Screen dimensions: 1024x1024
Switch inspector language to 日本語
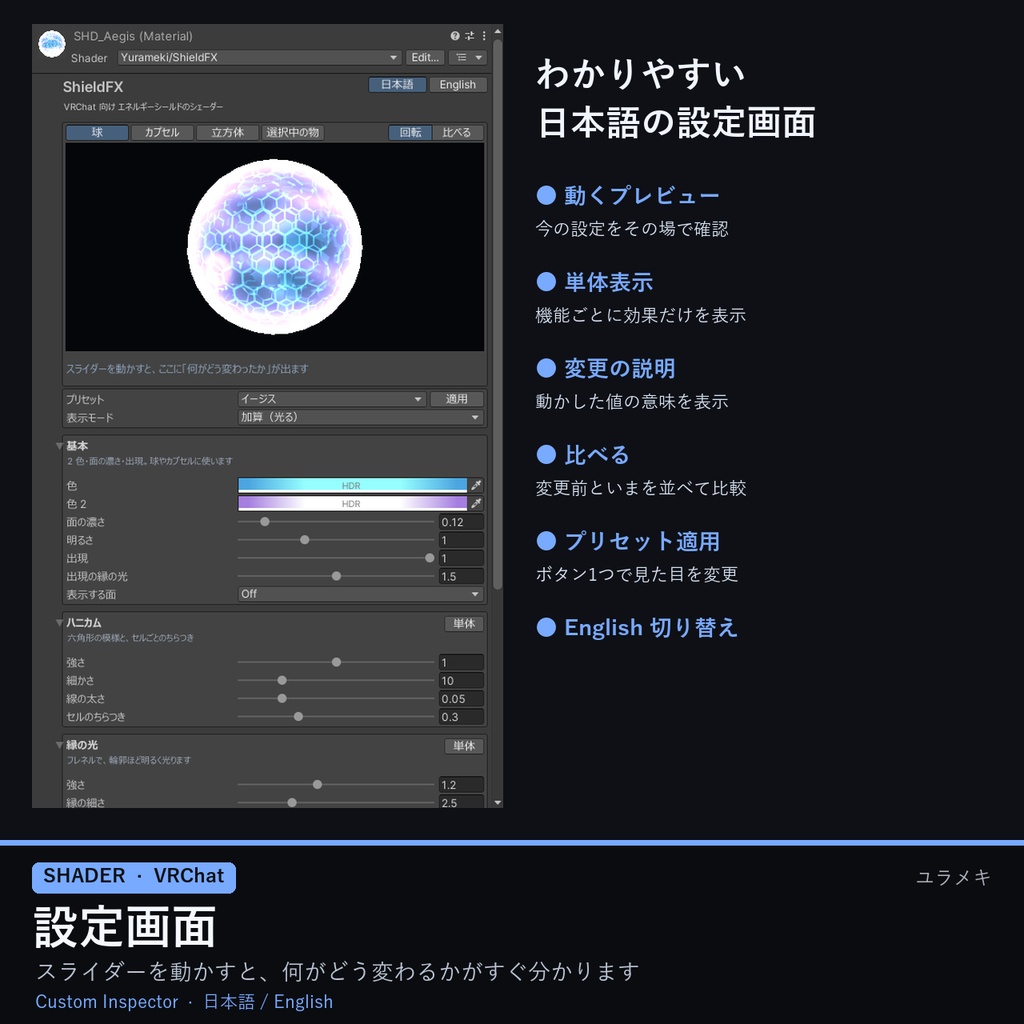point(397,85)
